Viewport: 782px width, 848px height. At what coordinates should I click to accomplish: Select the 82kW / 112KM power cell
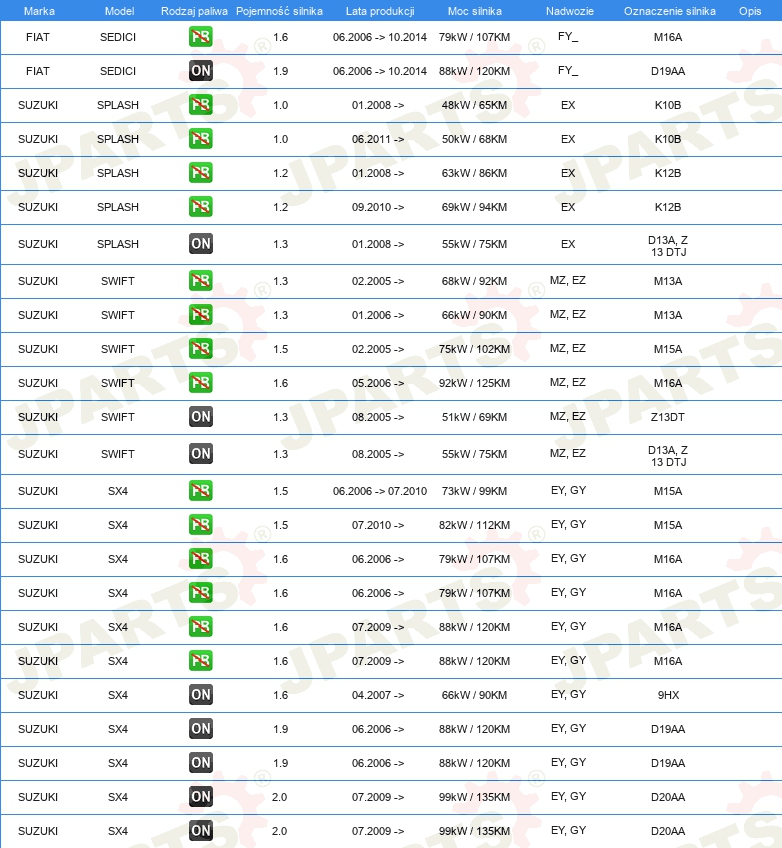coord(474,525)
